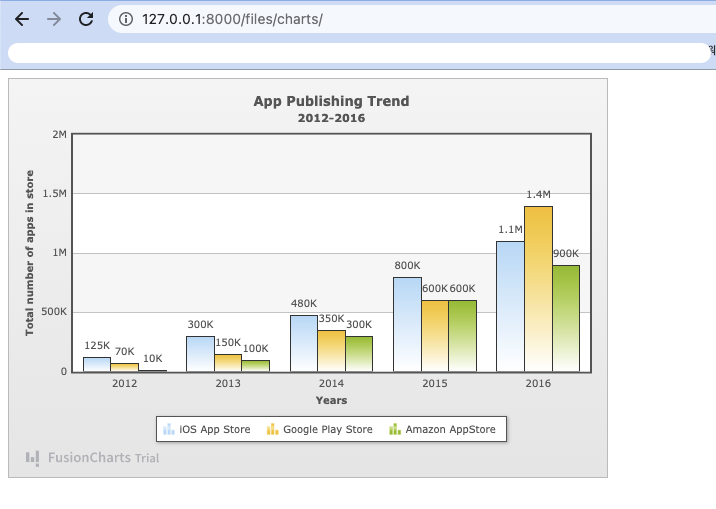Reload the page with refresh icon
The height and width of the screenshot is (509, 716).
86,19
